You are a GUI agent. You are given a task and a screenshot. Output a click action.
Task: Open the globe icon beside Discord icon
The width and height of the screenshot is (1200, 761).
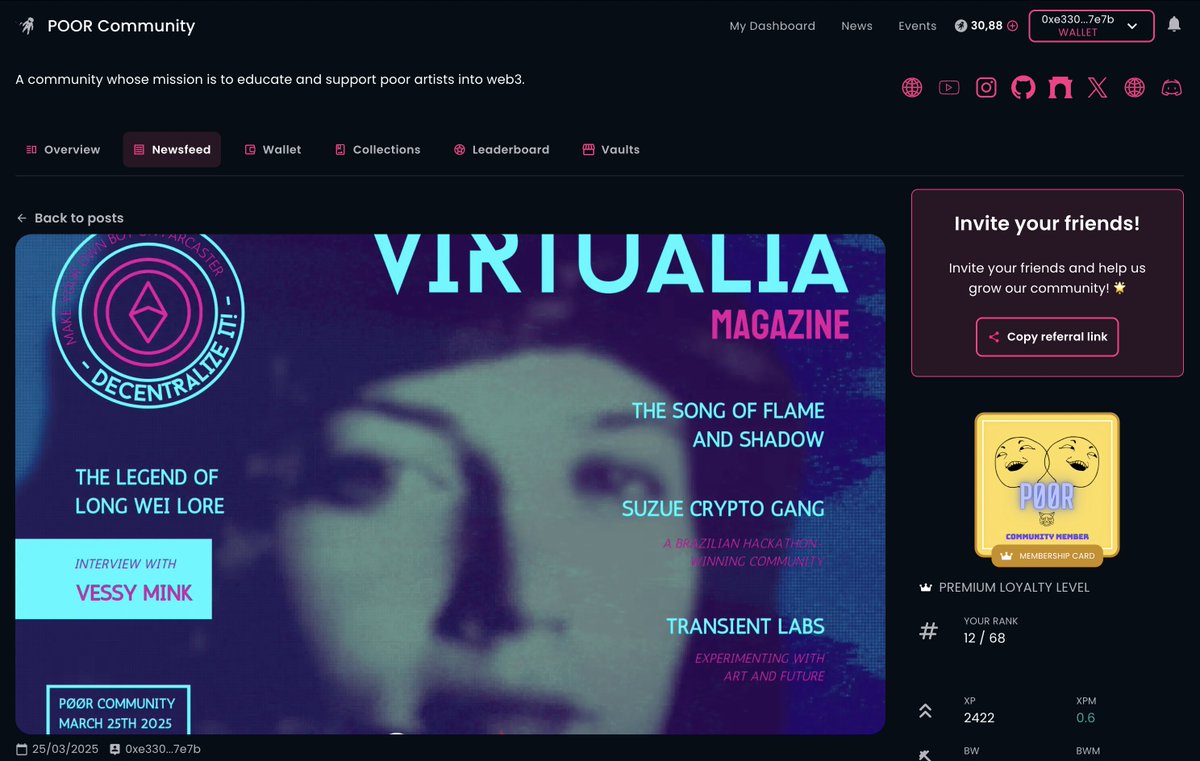1134,87
